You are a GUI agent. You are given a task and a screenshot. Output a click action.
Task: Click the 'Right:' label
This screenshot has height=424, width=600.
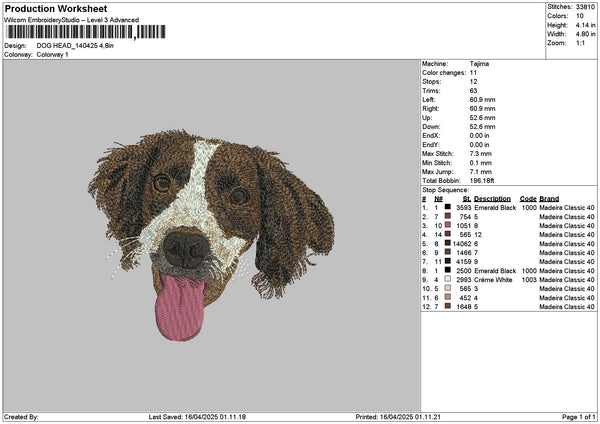tap(430, 109)
